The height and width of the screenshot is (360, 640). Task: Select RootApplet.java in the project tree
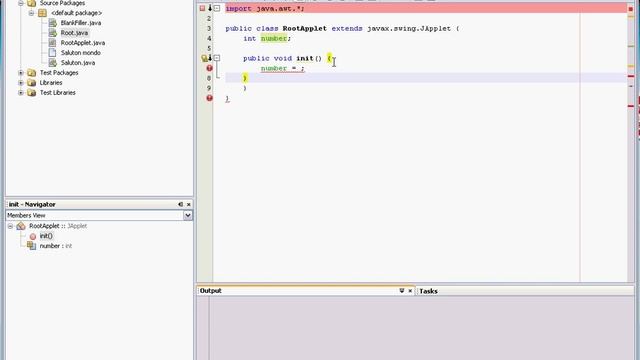83,42
